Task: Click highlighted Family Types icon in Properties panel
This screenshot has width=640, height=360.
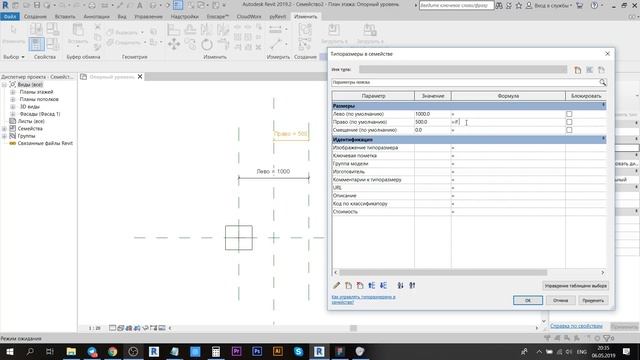Action: click(36, 44)
